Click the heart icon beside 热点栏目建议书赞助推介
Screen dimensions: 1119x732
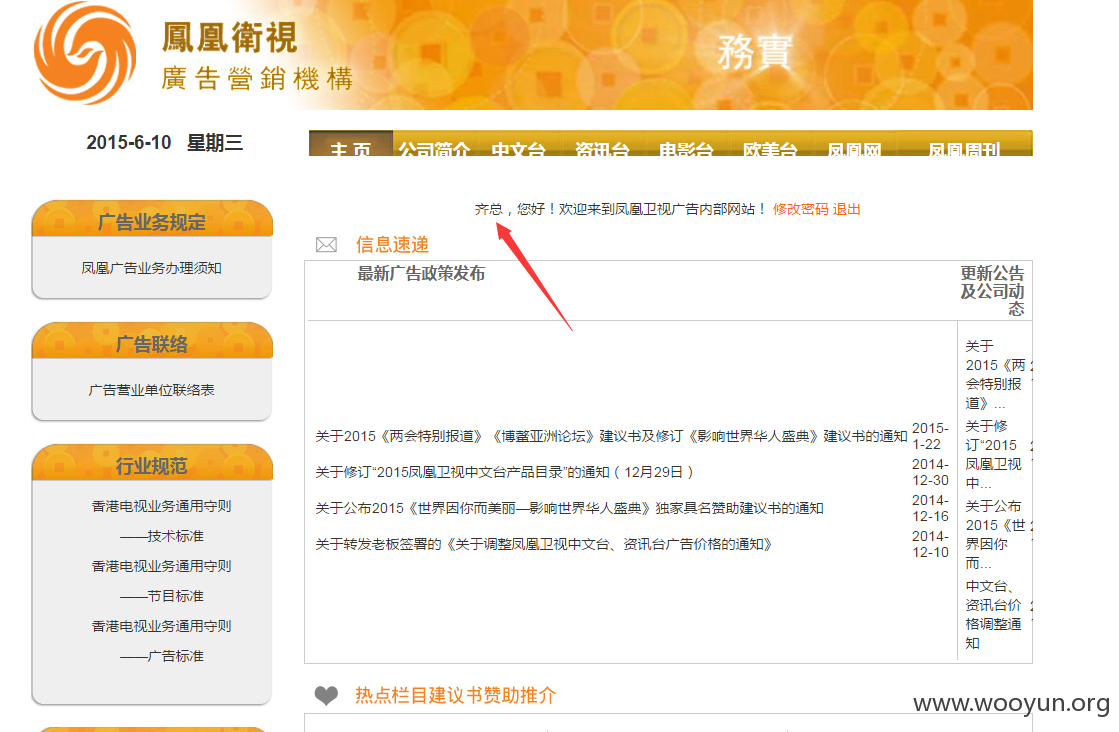[x=326, y=695]
